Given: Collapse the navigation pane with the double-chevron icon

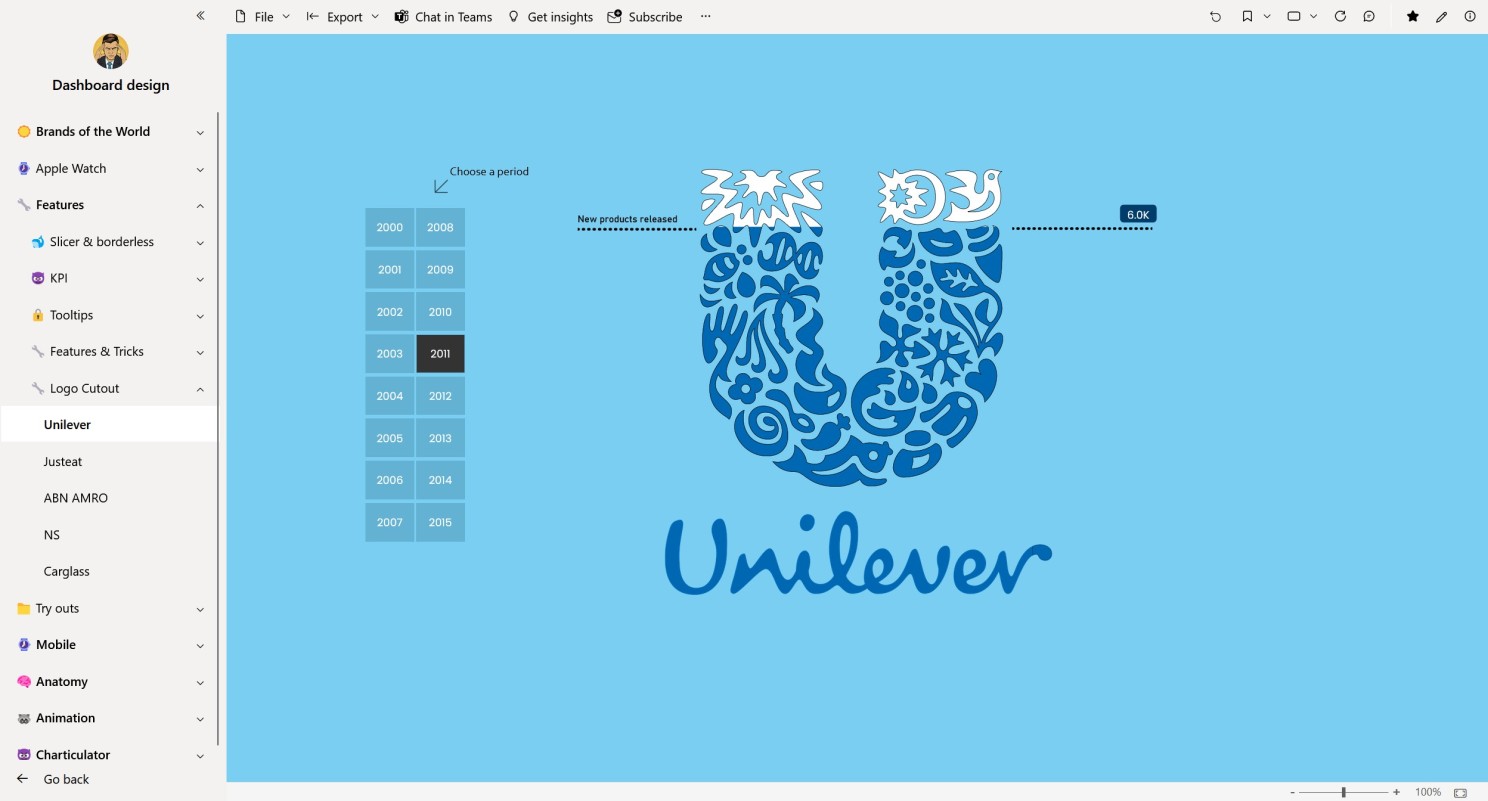Looking at the screenshot, I should (x=200, y=16).
